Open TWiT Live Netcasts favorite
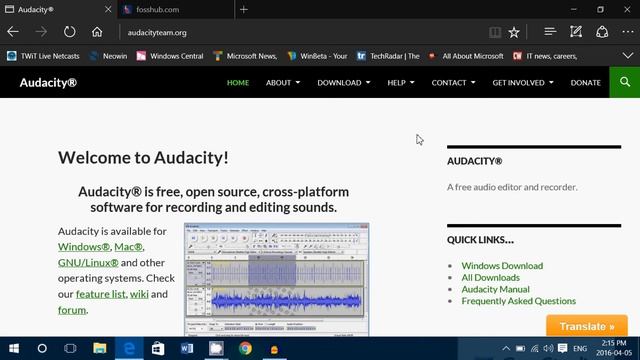Image resolution: width=640 pixels, height=360 pixels. [43, 56]
